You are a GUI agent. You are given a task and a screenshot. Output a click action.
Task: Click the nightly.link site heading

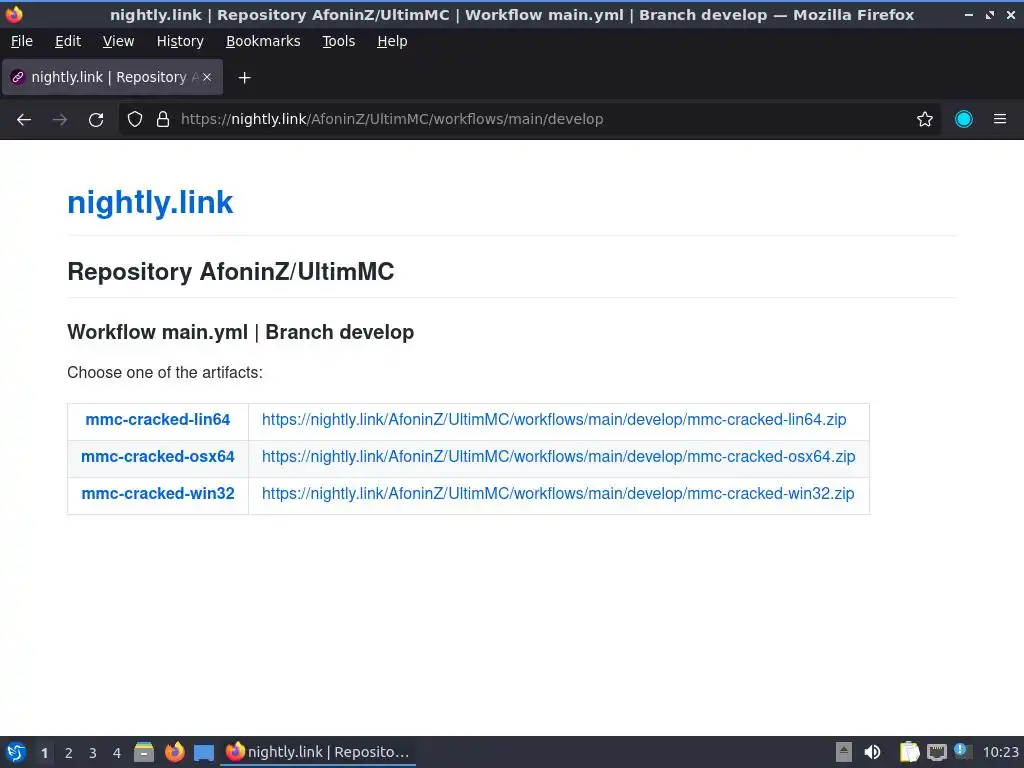[x=150, y=202]
